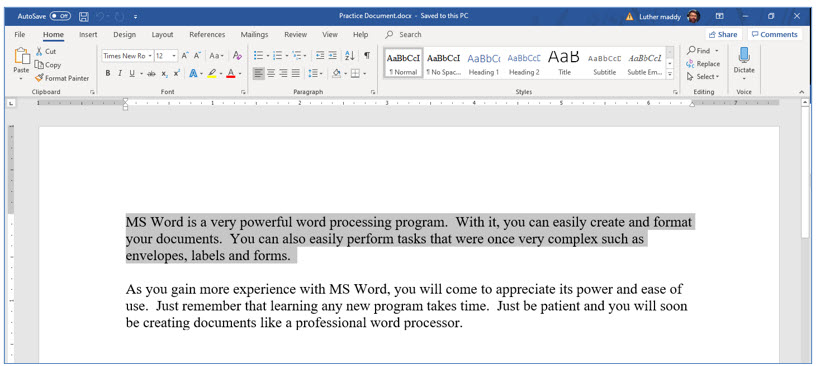Open the font name dropdown

click(150, 56)
